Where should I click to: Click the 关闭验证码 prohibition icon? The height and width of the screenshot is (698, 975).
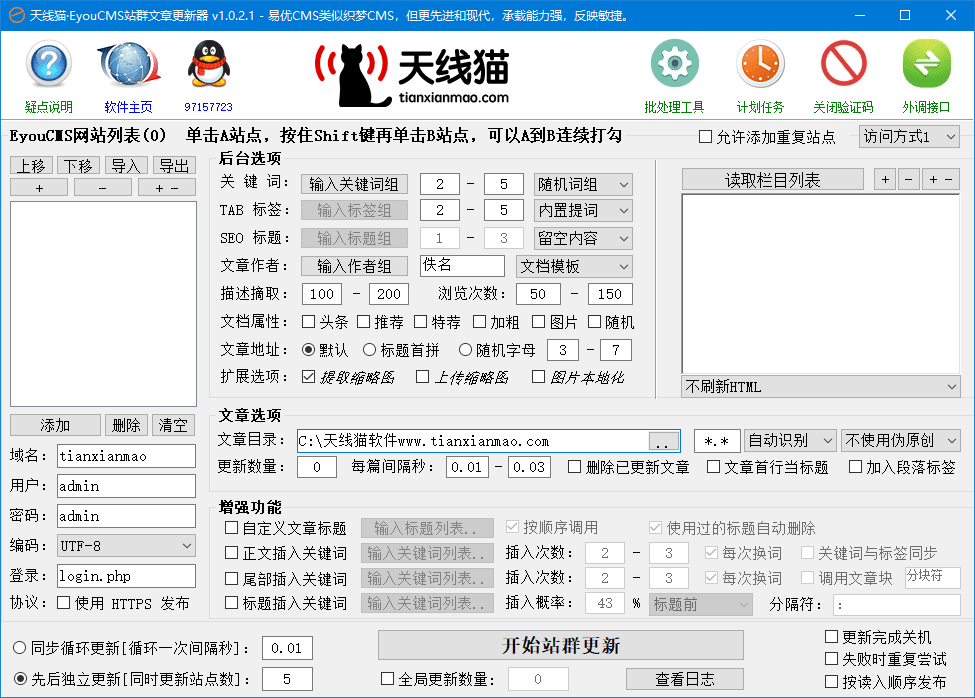click(844, 63)
